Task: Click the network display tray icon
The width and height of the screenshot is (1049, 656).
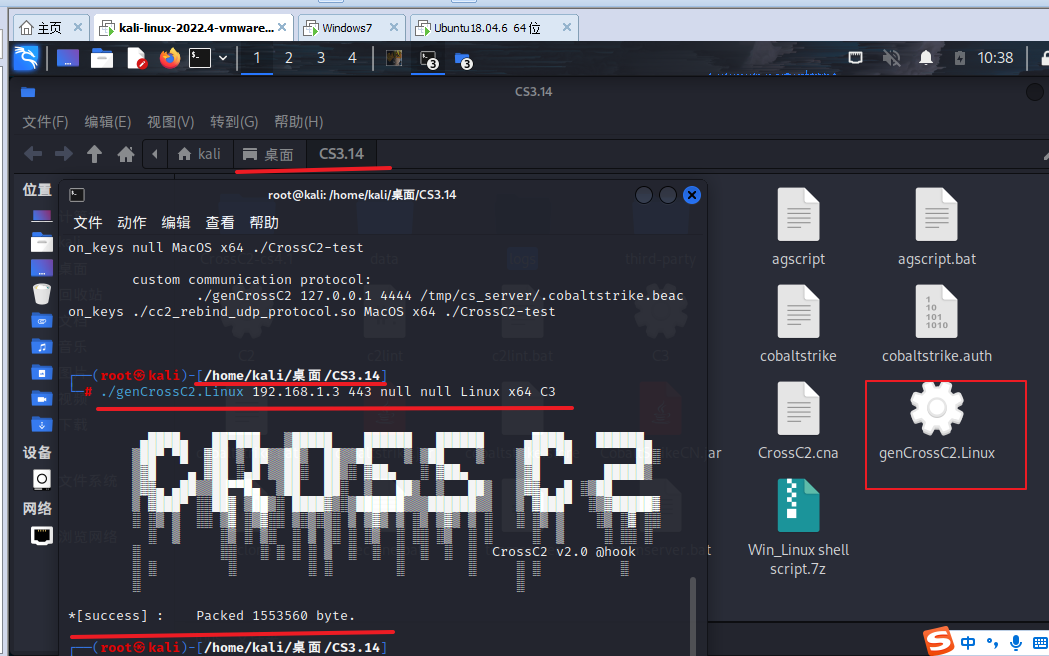Action: [x=855, y=58]
